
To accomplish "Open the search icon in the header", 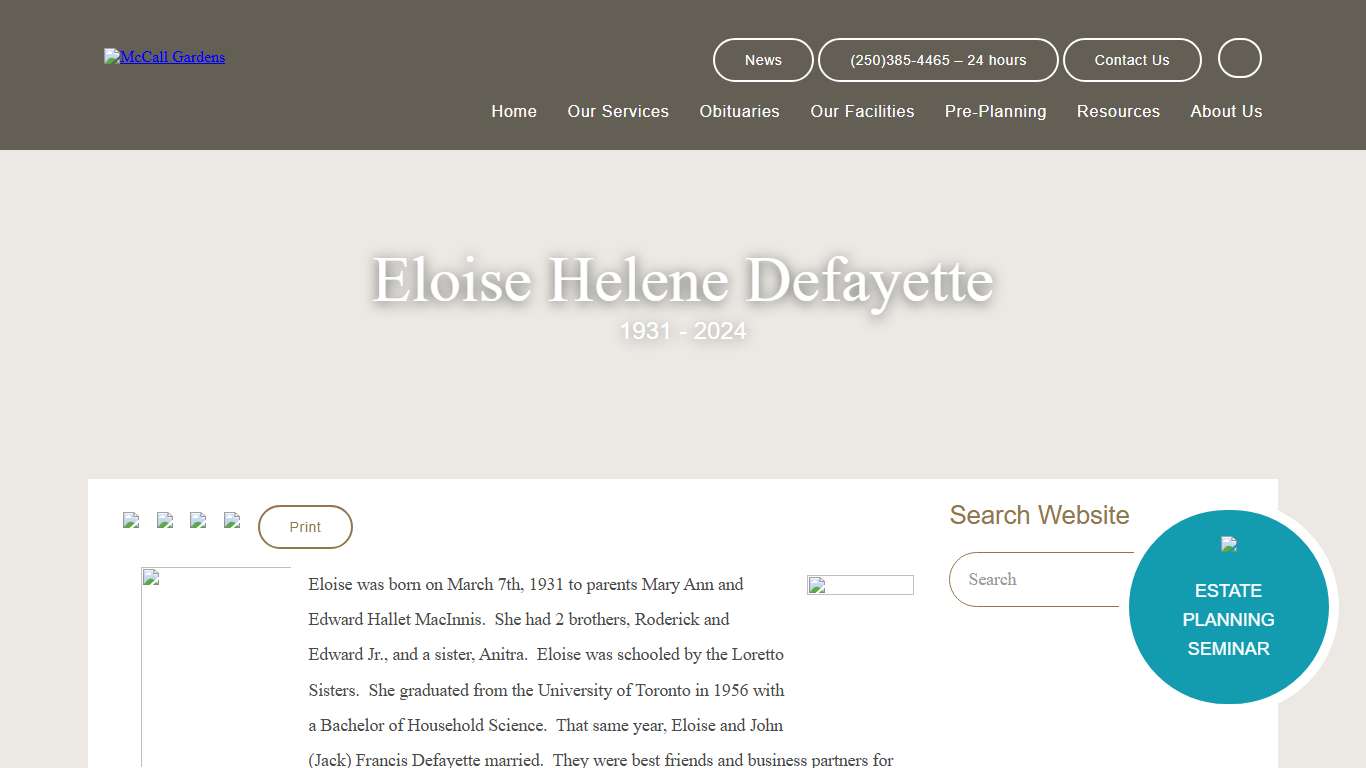I will pos(1239,58).
